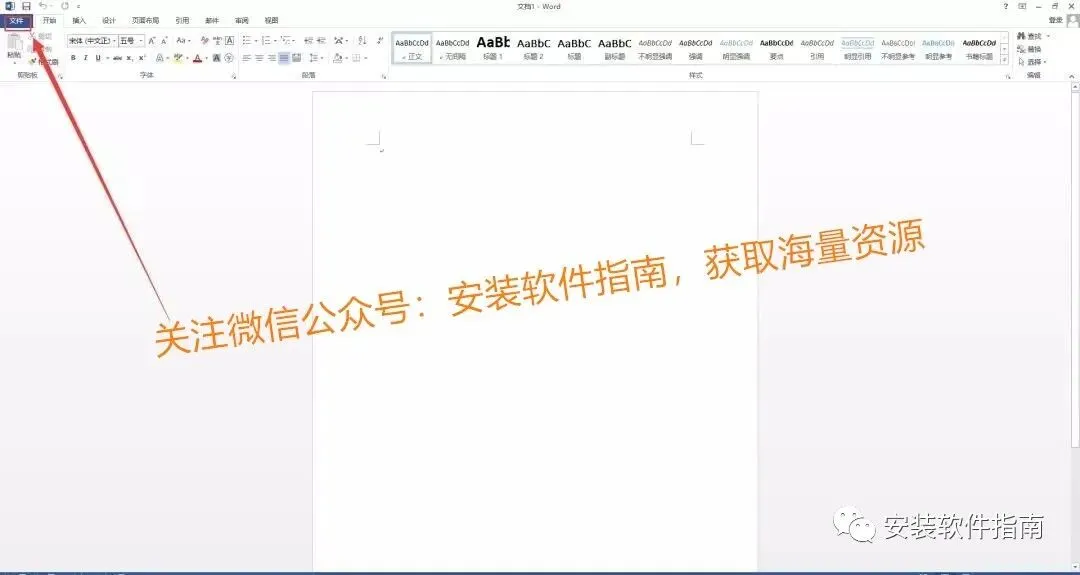Click the Paste (粘贴) clipboard icon
Screen dimensions: 1080x575
click(x=14, y=46)
